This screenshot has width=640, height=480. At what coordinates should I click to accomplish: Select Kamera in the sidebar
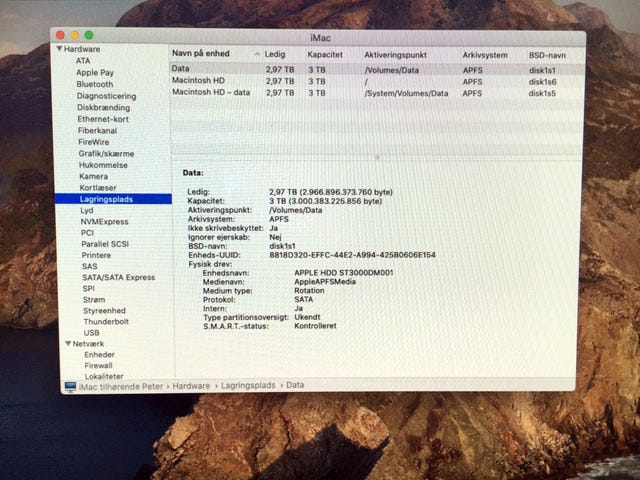(x=94, y=176)
